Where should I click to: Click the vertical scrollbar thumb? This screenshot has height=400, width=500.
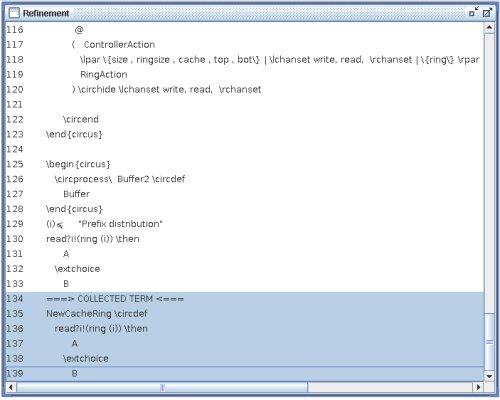click(x=489, y=342)
